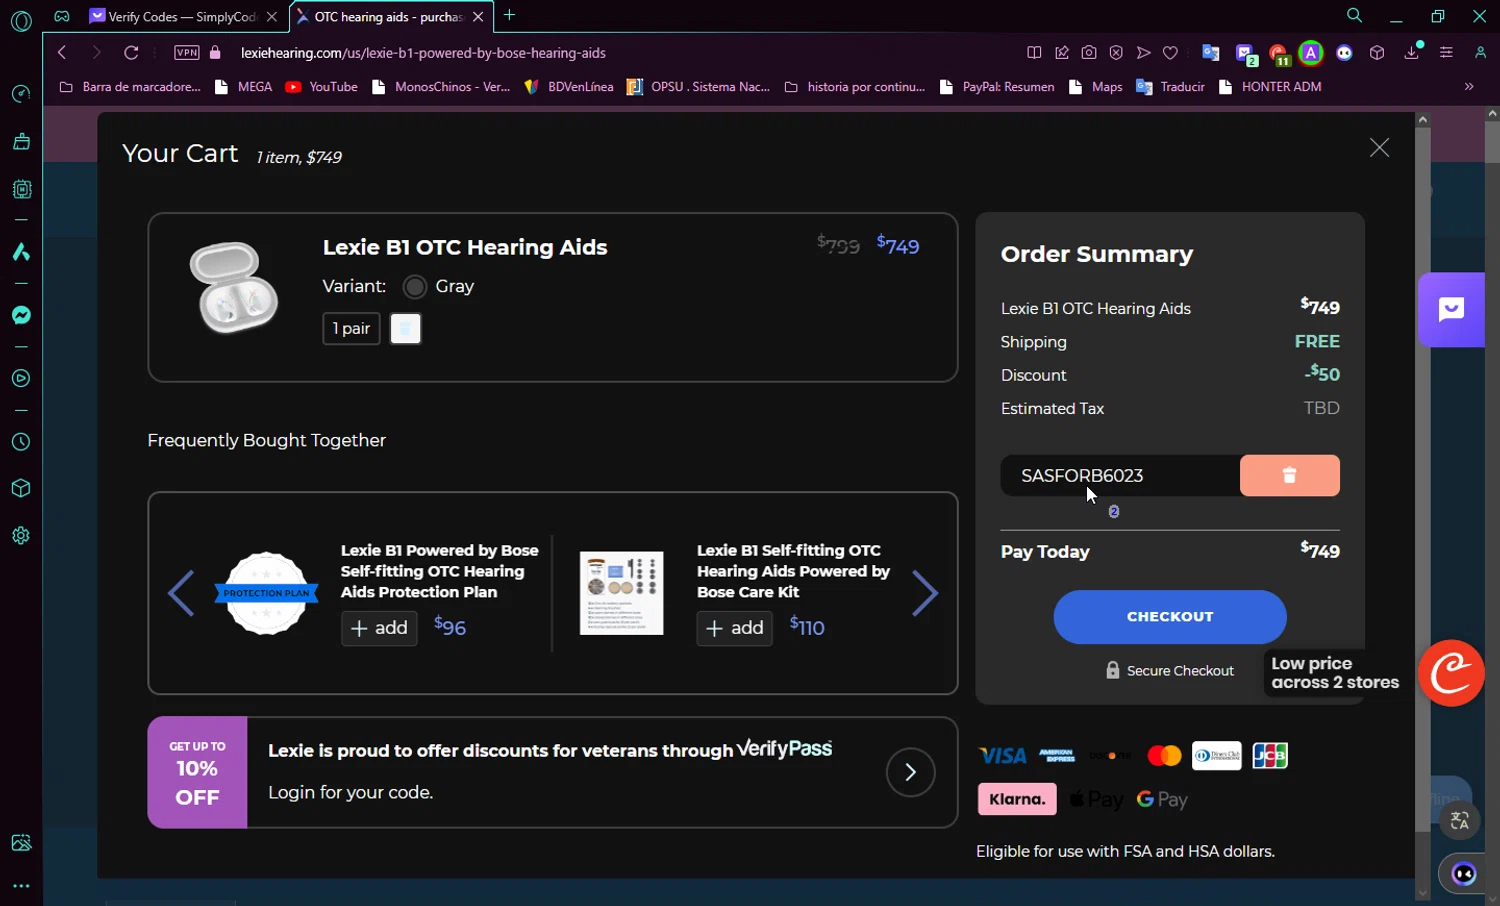Screen dimensions: 1500x906
Task: Add Bose Care Kit for $110
Action: coord(734,628)
